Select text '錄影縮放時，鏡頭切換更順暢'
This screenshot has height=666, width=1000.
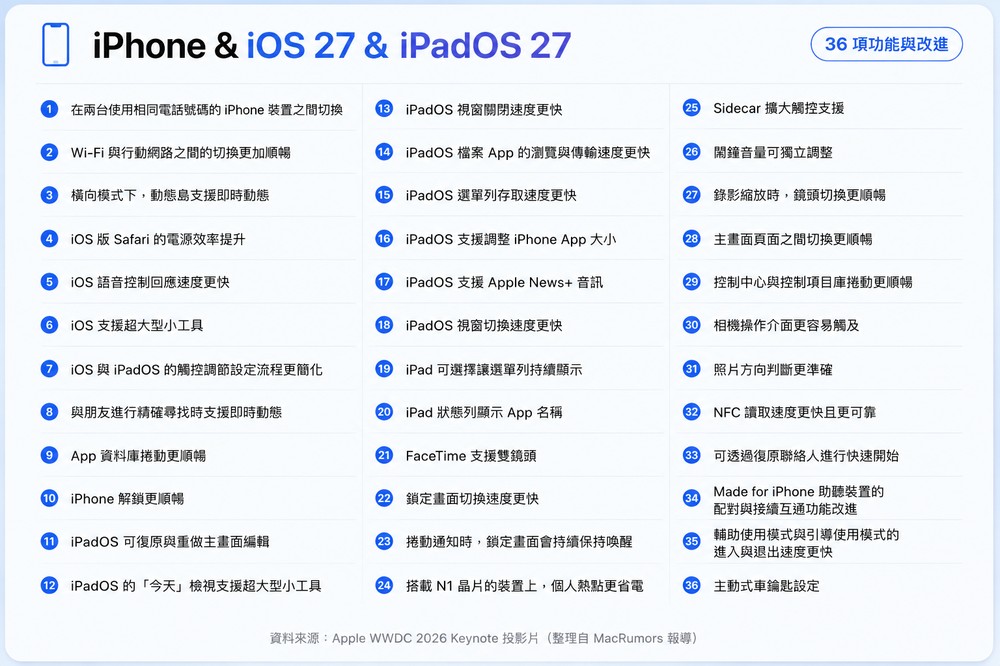click(800, 195)
